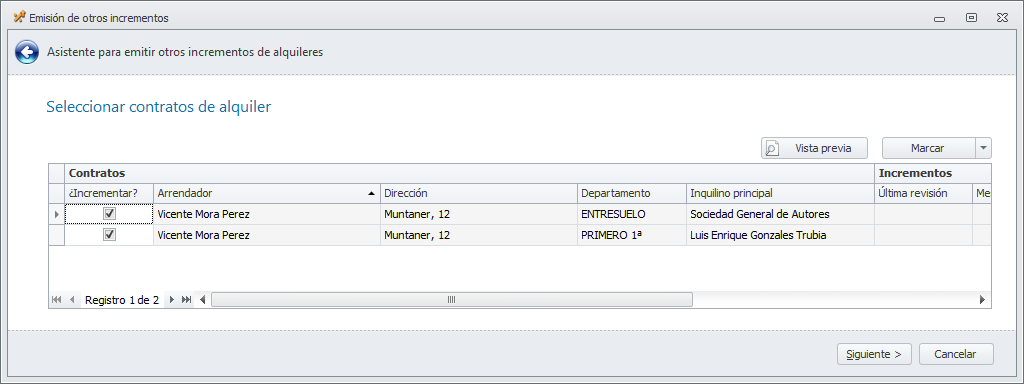The height and width of the screenshot is (384, 1024).
Task: Select the PRIMERO 1ª department cell
Action: click(x=632, y=235)
